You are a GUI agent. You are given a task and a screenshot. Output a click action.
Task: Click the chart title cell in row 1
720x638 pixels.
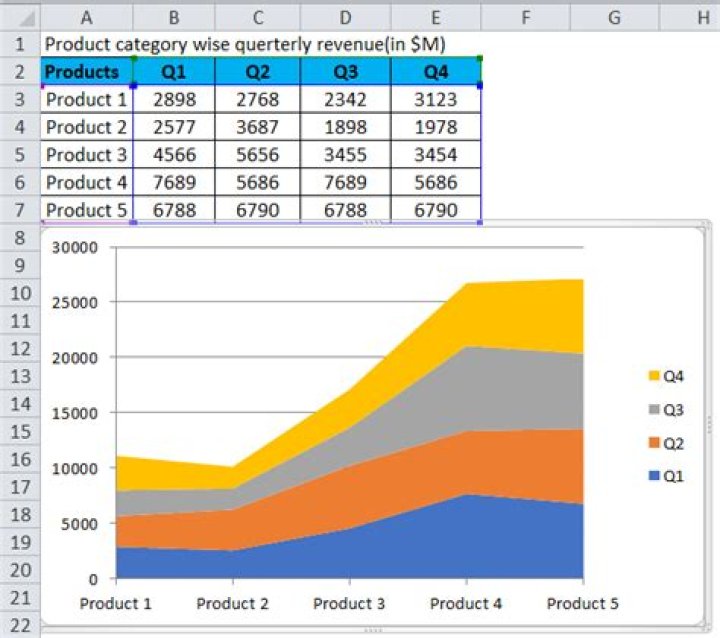[245, 44]
